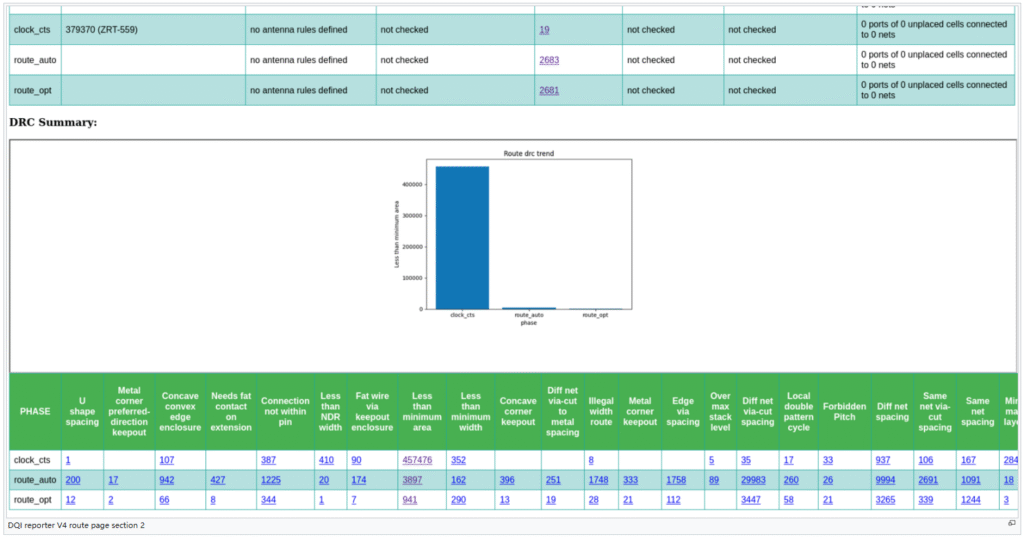This screenshot has height=537, width=1024.
Task: Open clock_cts Concave convex edge enclosure 107
Action: point(166,460)
